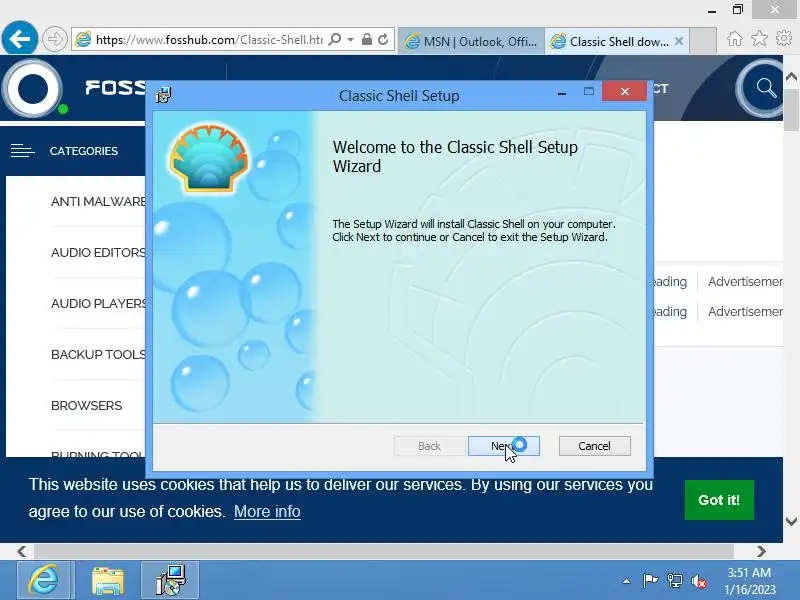Viewport: 800px width, 600px height.
Task: Open browser Tools gear icon
Action: (784, 38)
